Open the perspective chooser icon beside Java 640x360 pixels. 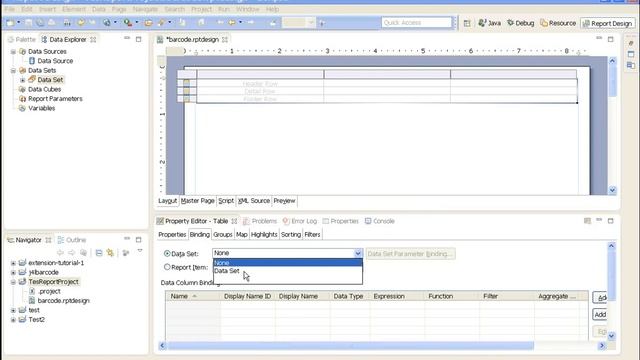(467, 23)
